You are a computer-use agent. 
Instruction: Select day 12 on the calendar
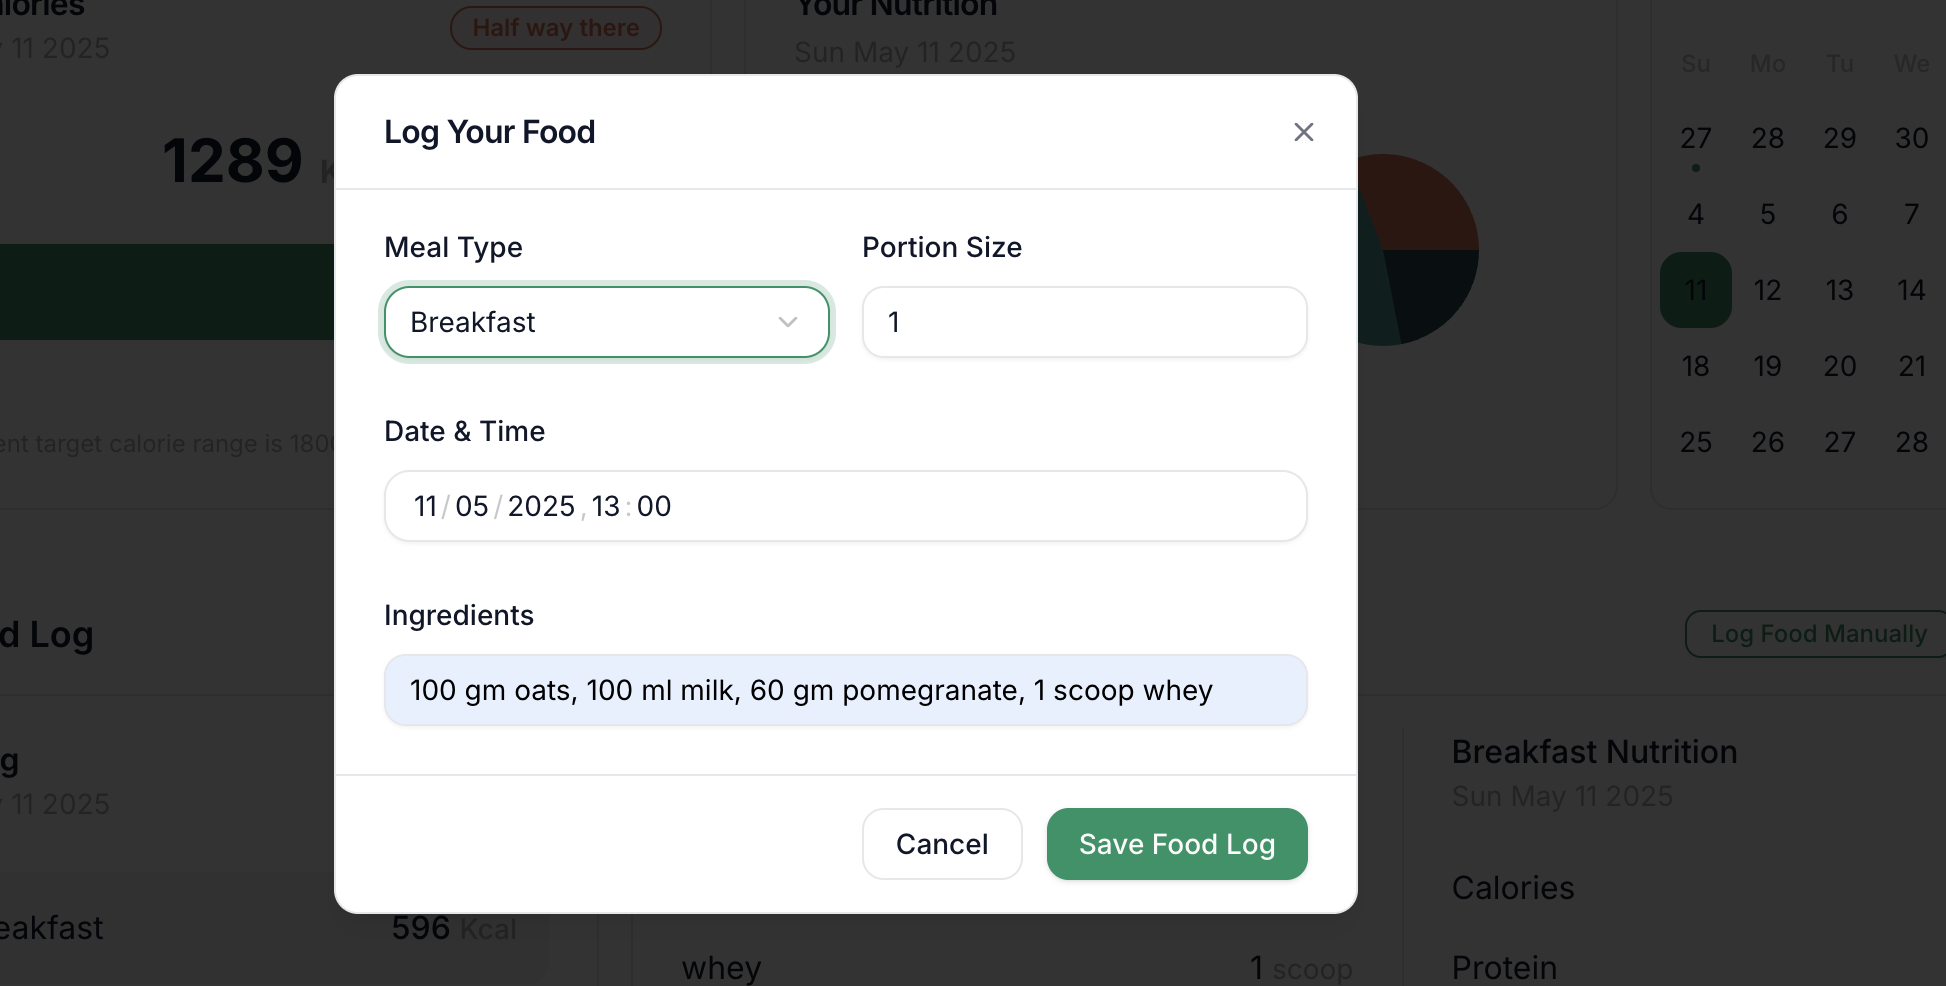pos(1767,290)
